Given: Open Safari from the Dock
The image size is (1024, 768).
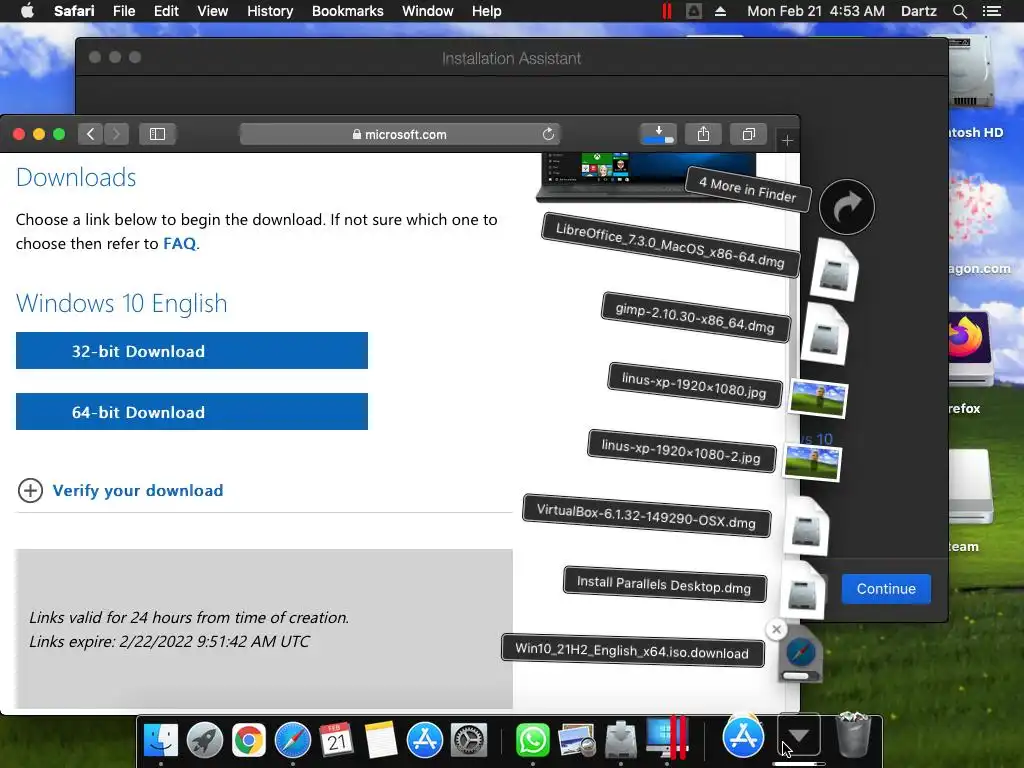Looking at the screenshot, I should click(x=293, y=740).
